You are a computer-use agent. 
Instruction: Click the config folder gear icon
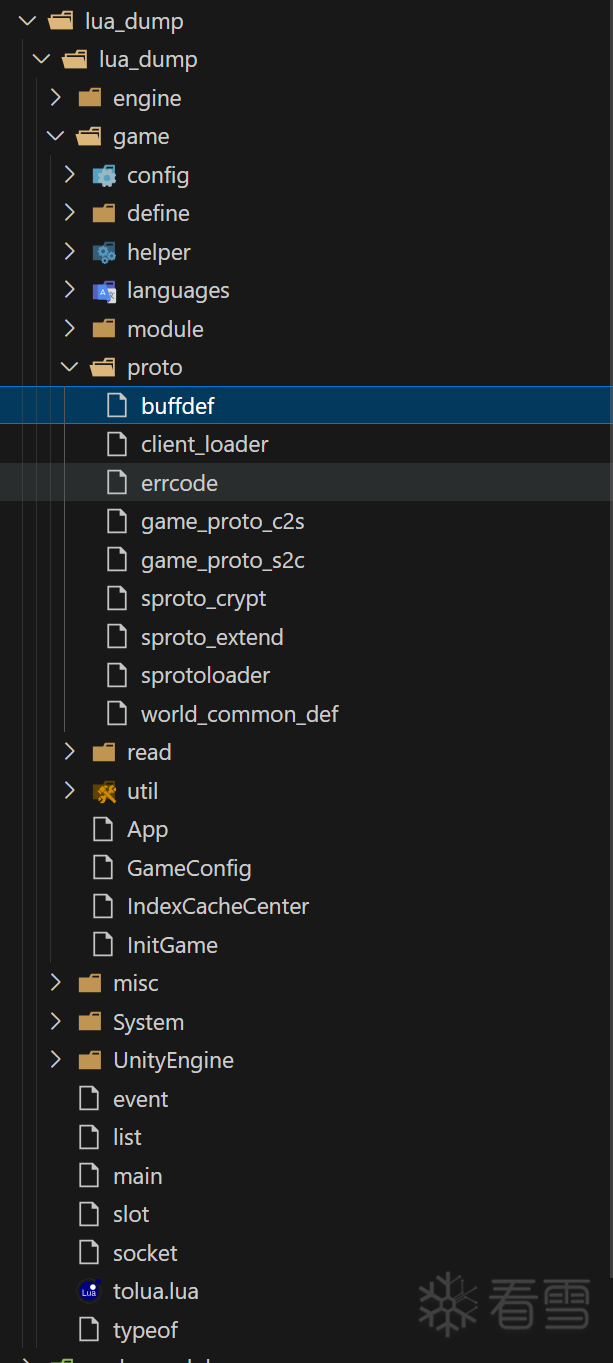tap(104, 176)
